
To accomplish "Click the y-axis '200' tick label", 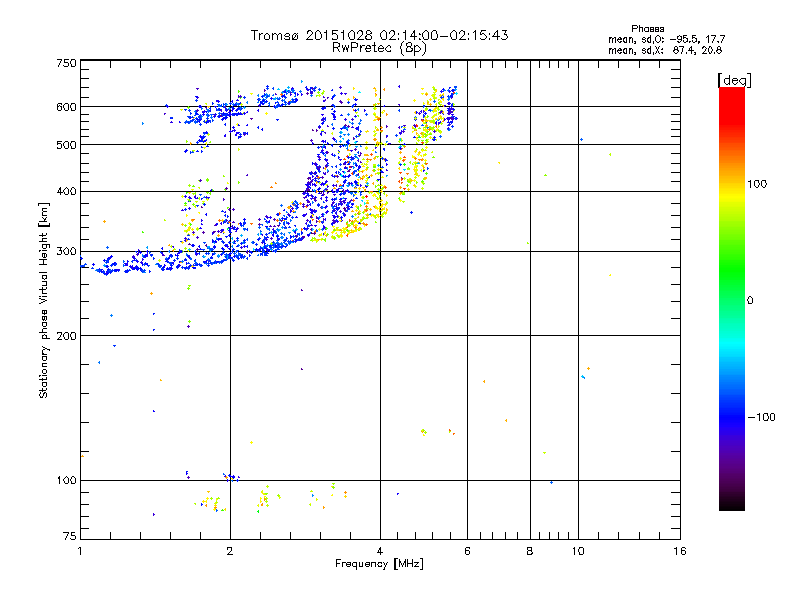I will coord(66,336).
